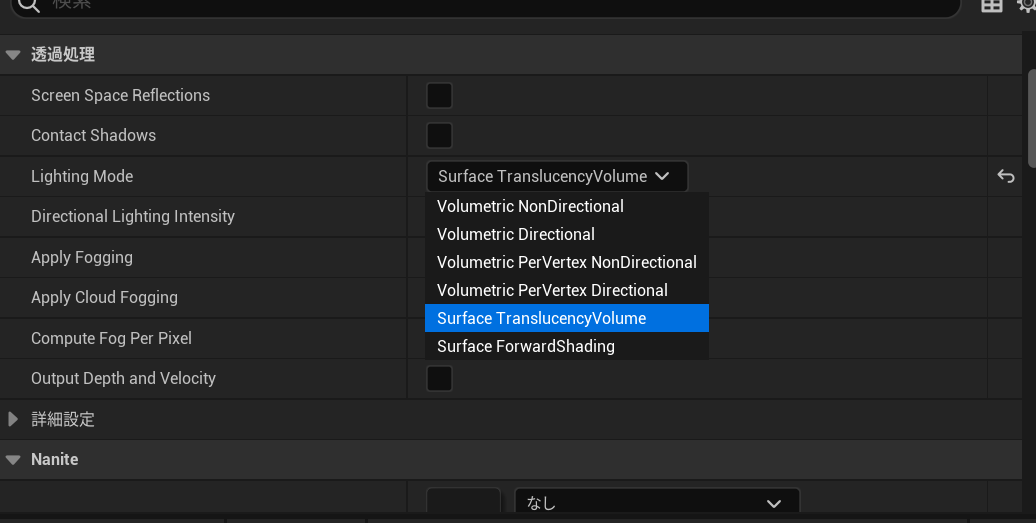
Task: Click the 検索 search input field
Action: pos(500,6)
